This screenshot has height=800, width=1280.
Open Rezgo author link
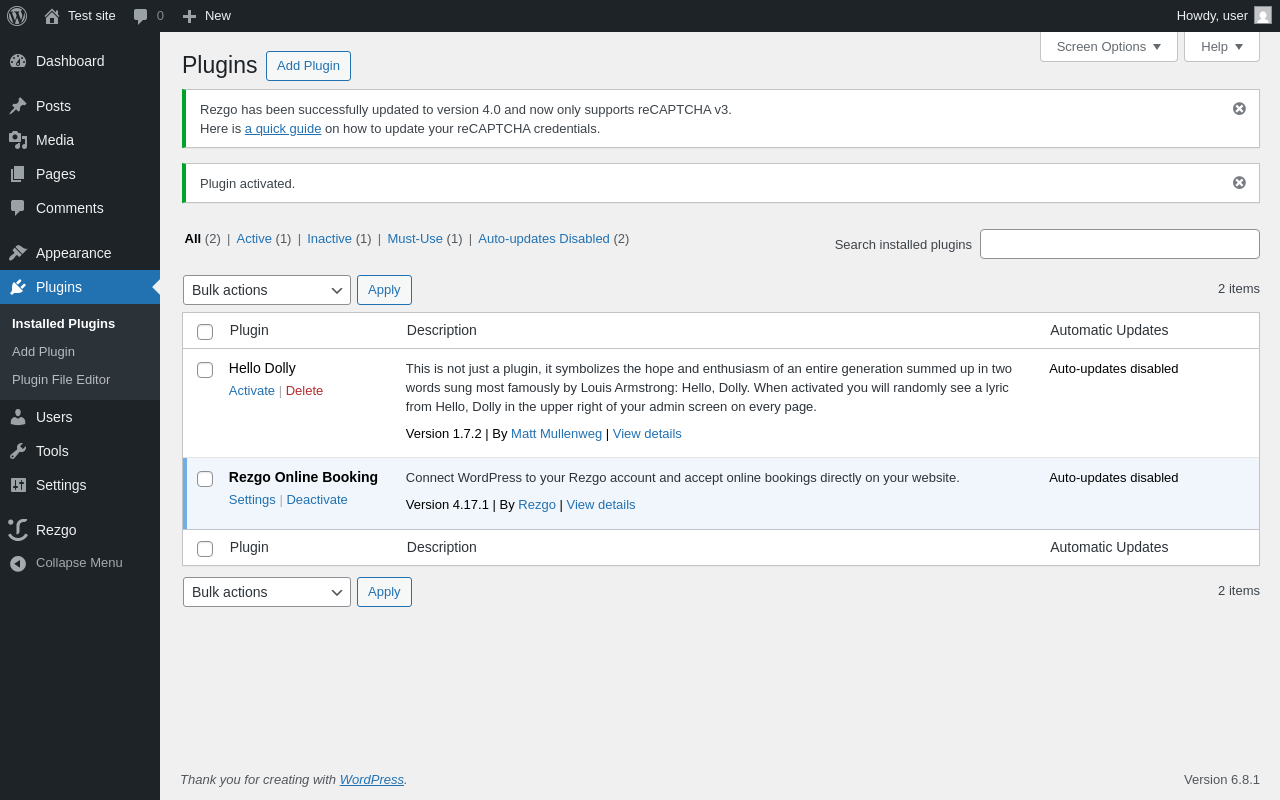[537, 504]
